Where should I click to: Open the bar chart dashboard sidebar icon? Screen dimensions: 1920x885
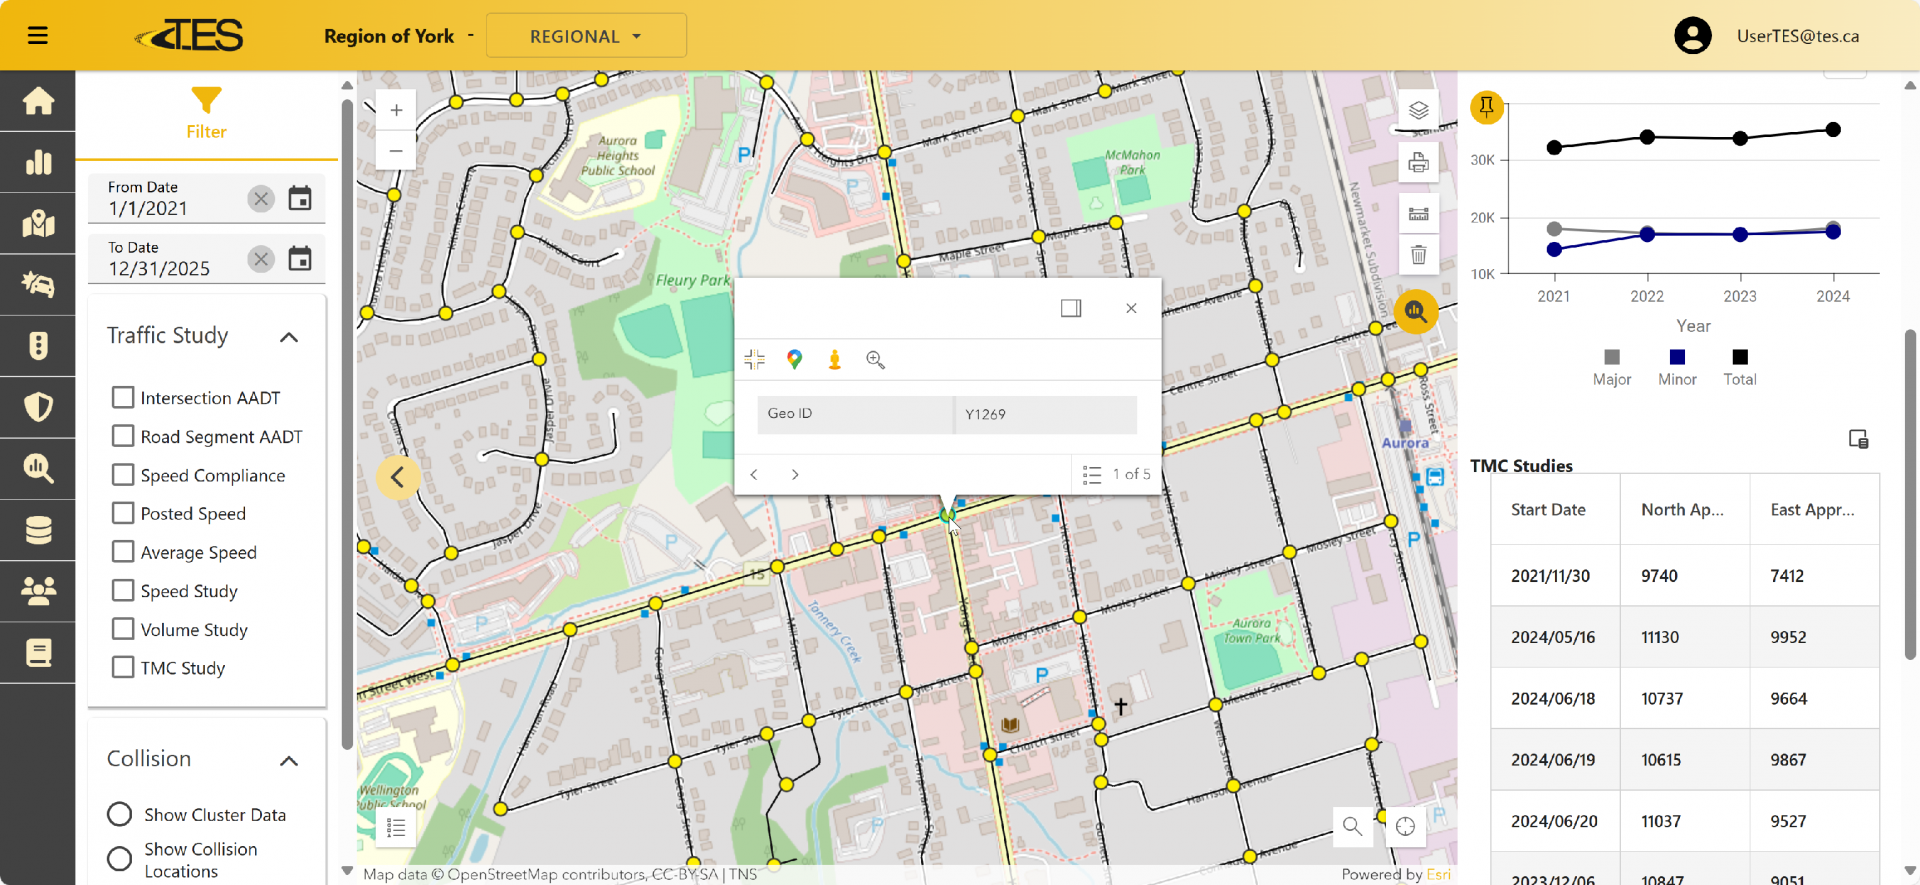38,162
